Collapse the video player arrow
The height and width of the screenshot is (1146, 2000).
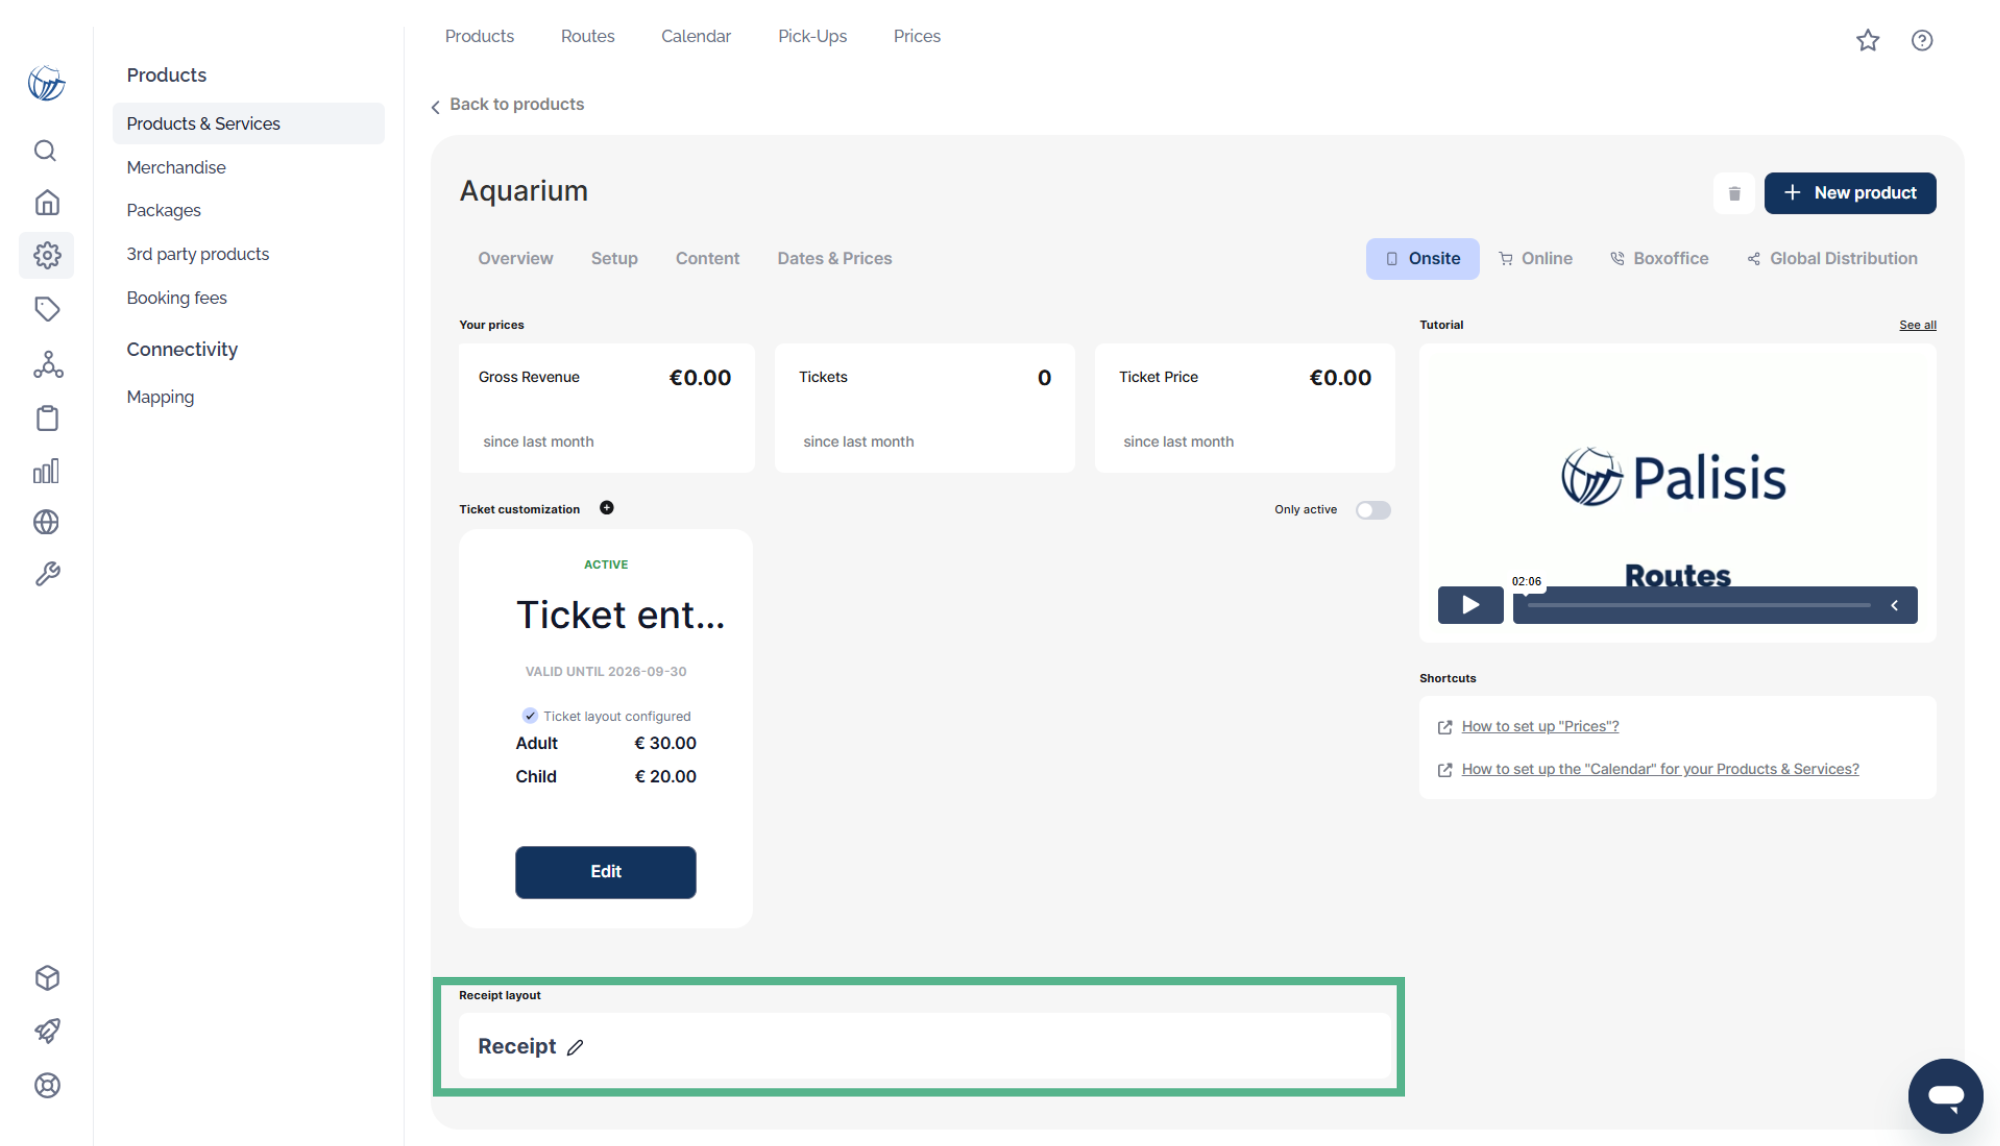pyautogui.click(x=1894, y=605)
